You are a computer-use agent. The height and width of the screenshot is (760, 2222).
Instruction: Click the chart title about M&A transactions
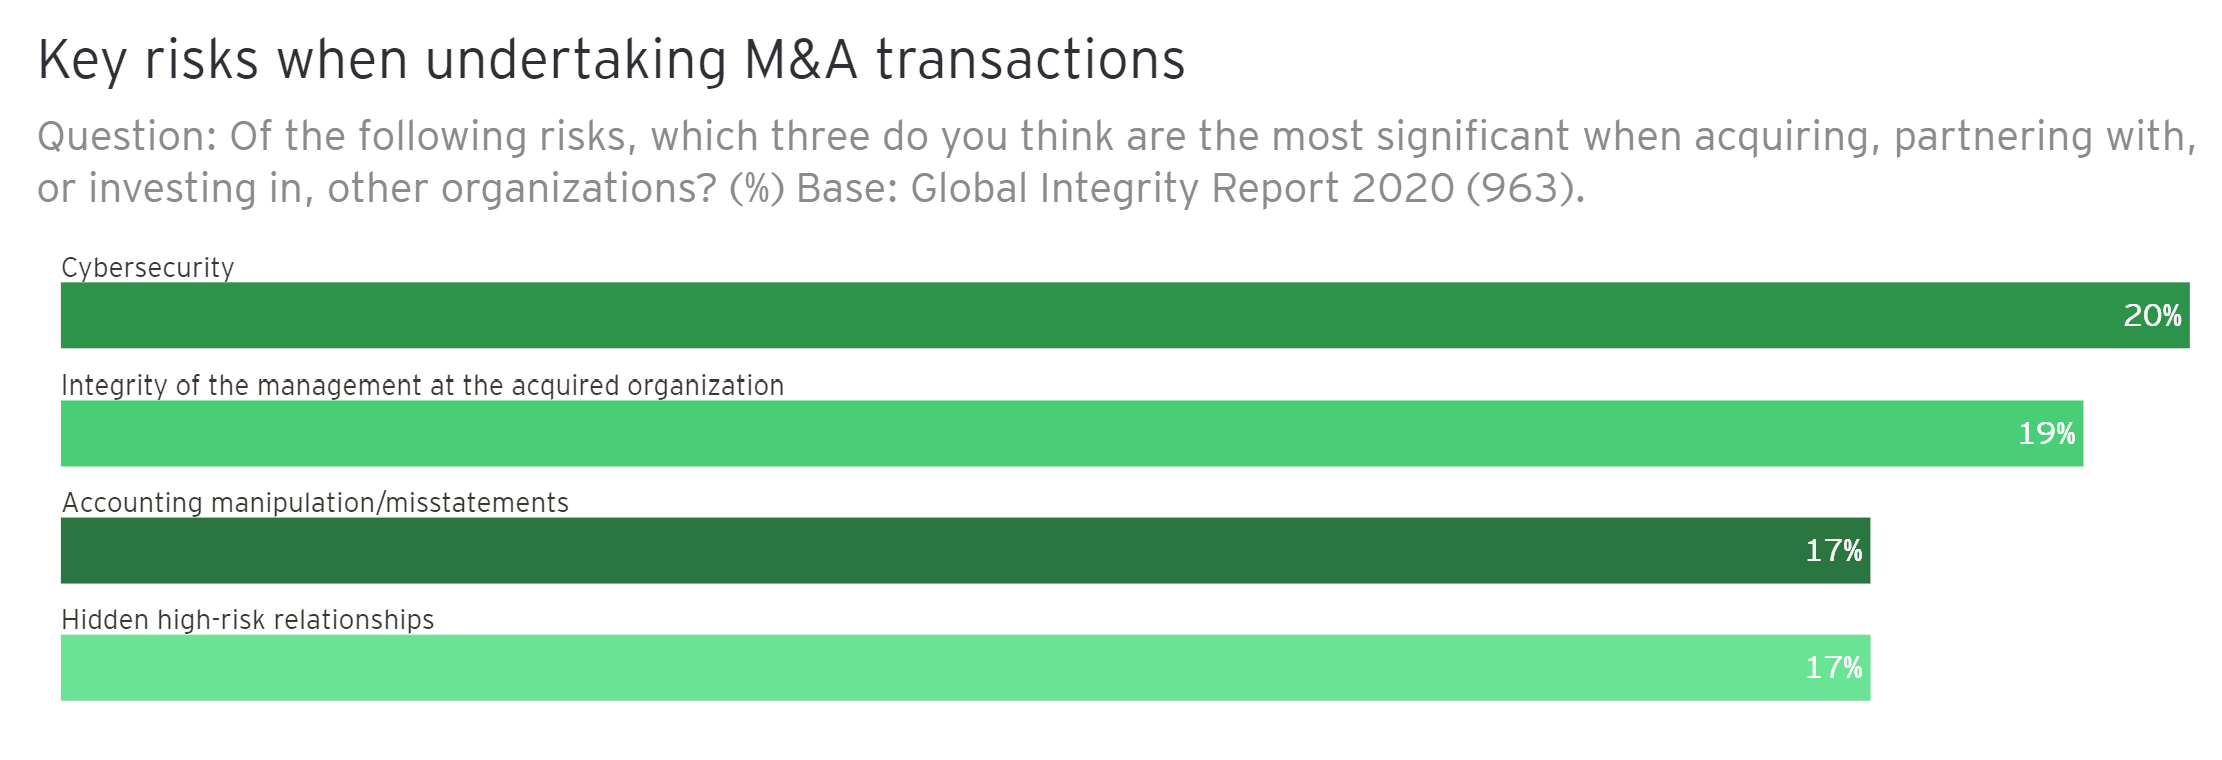point(610,60)
